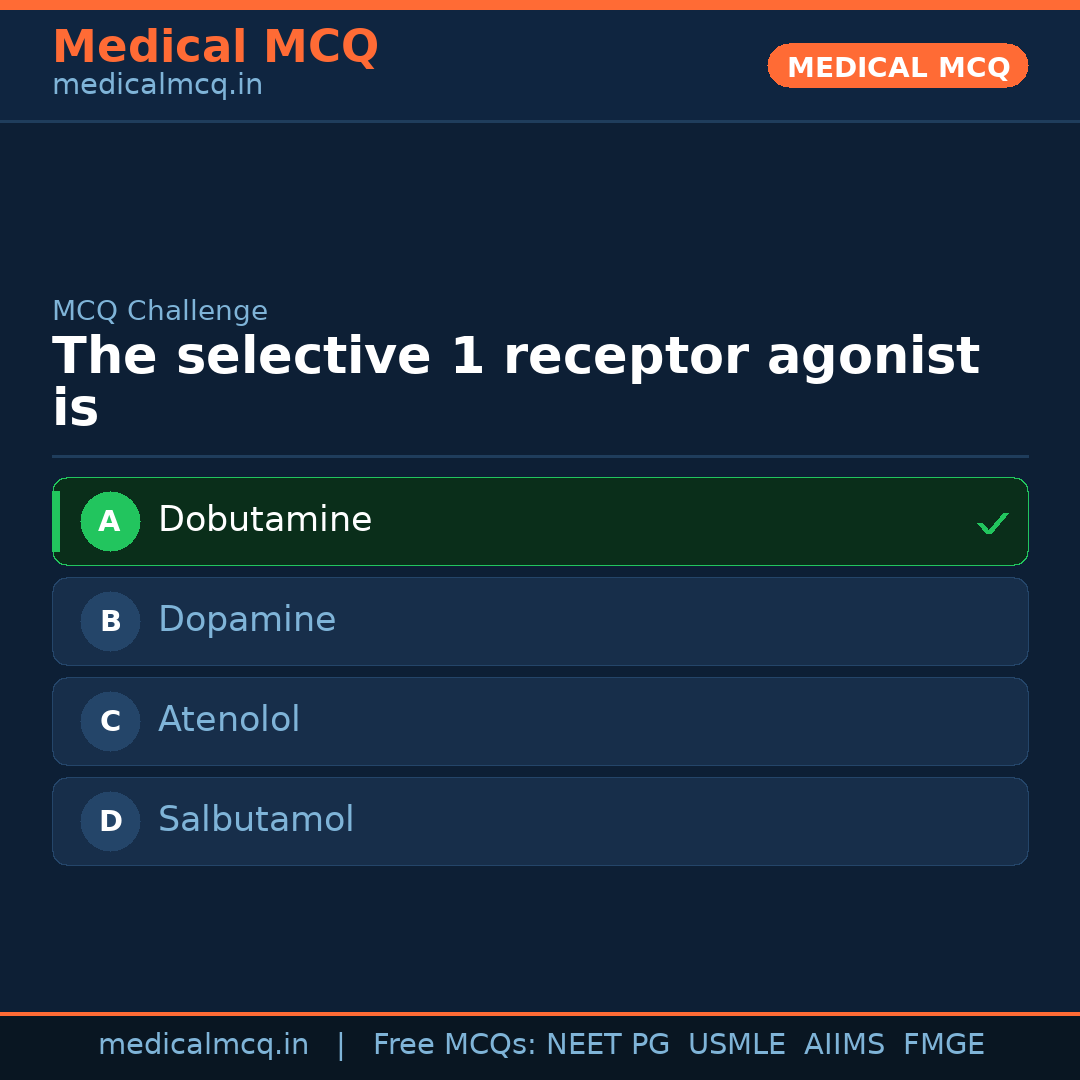The height and width of the screenshot is (1080, 1080).
Task: Click the AIIMS footer label
Action: (x=845, y=1043)
